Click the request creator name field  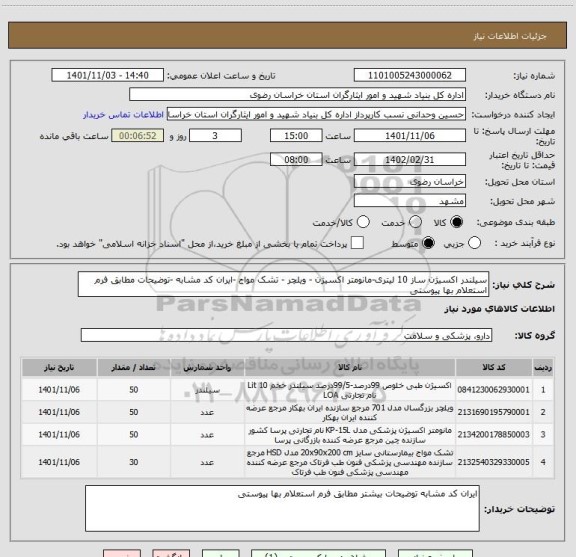tap(316, 114)
